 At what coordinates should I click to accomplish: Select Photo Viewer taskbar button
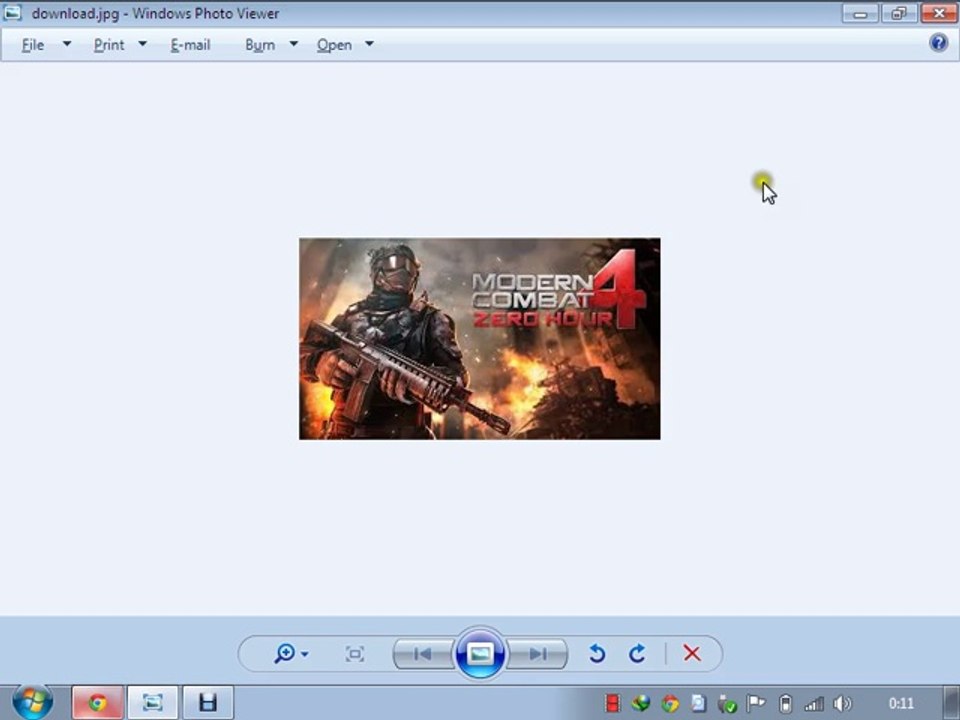point(152,702)
